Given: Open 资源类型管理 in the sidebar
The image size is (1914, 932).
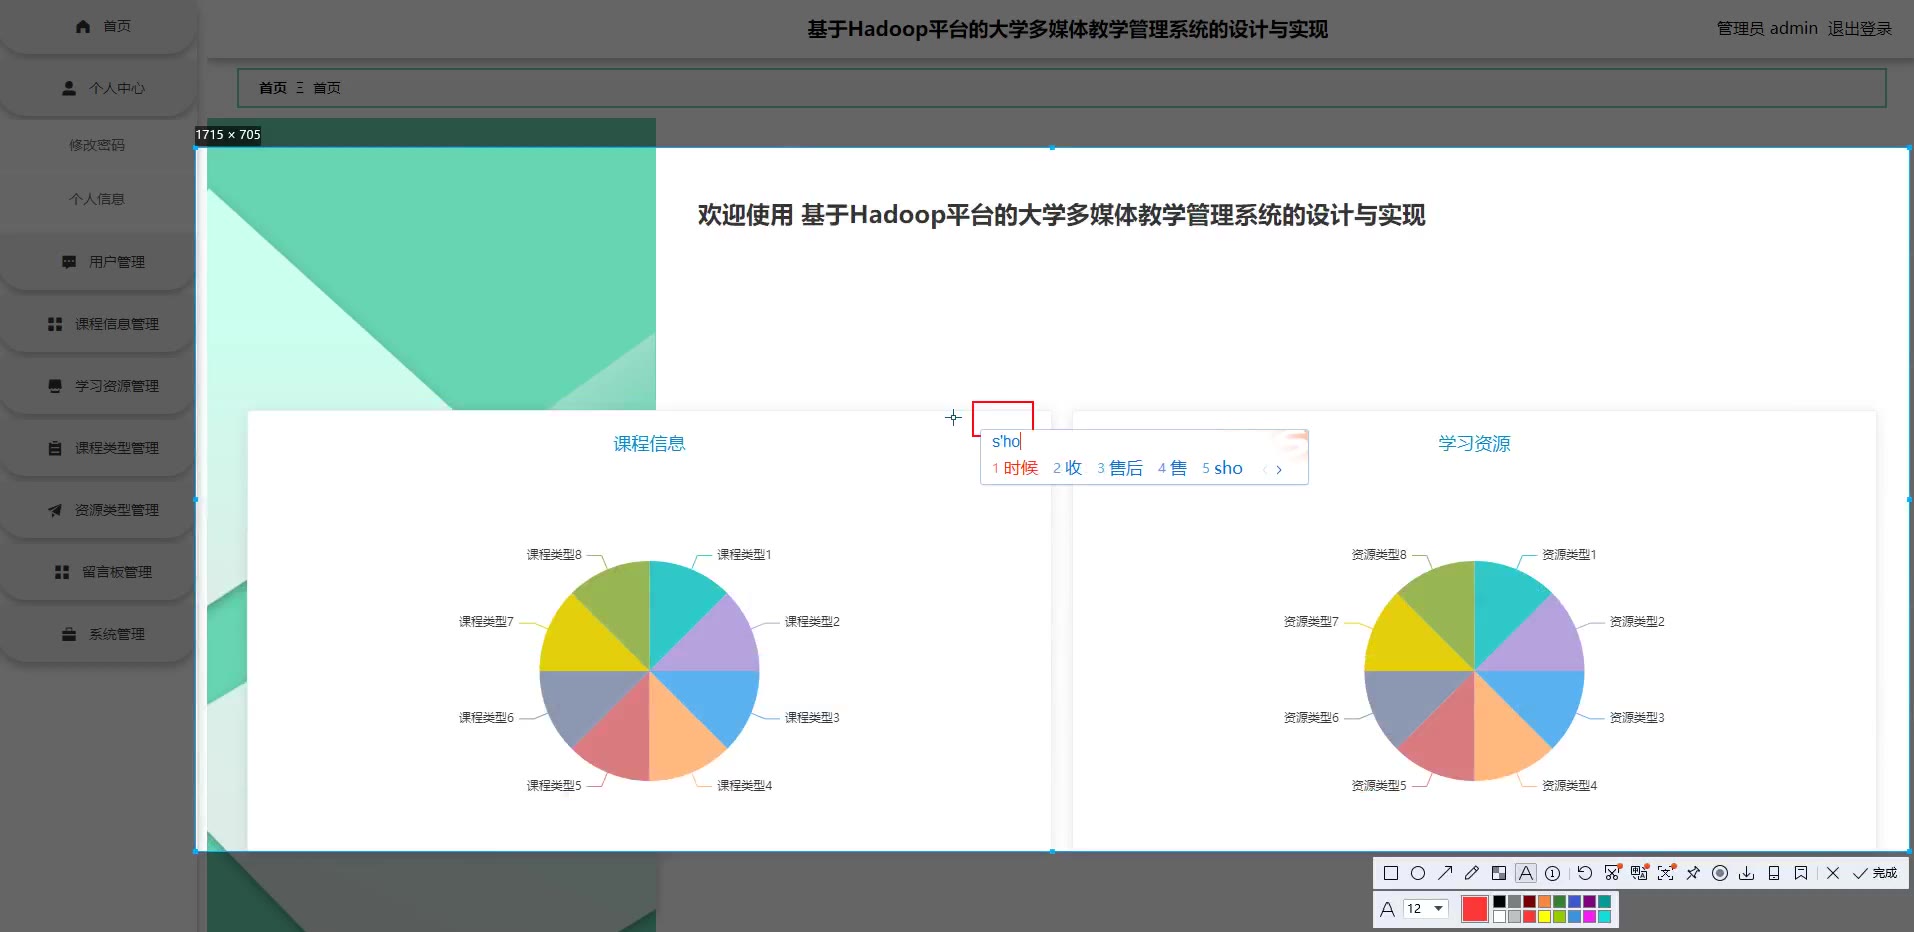Looking at the screenshot, I should pos(98,510).
